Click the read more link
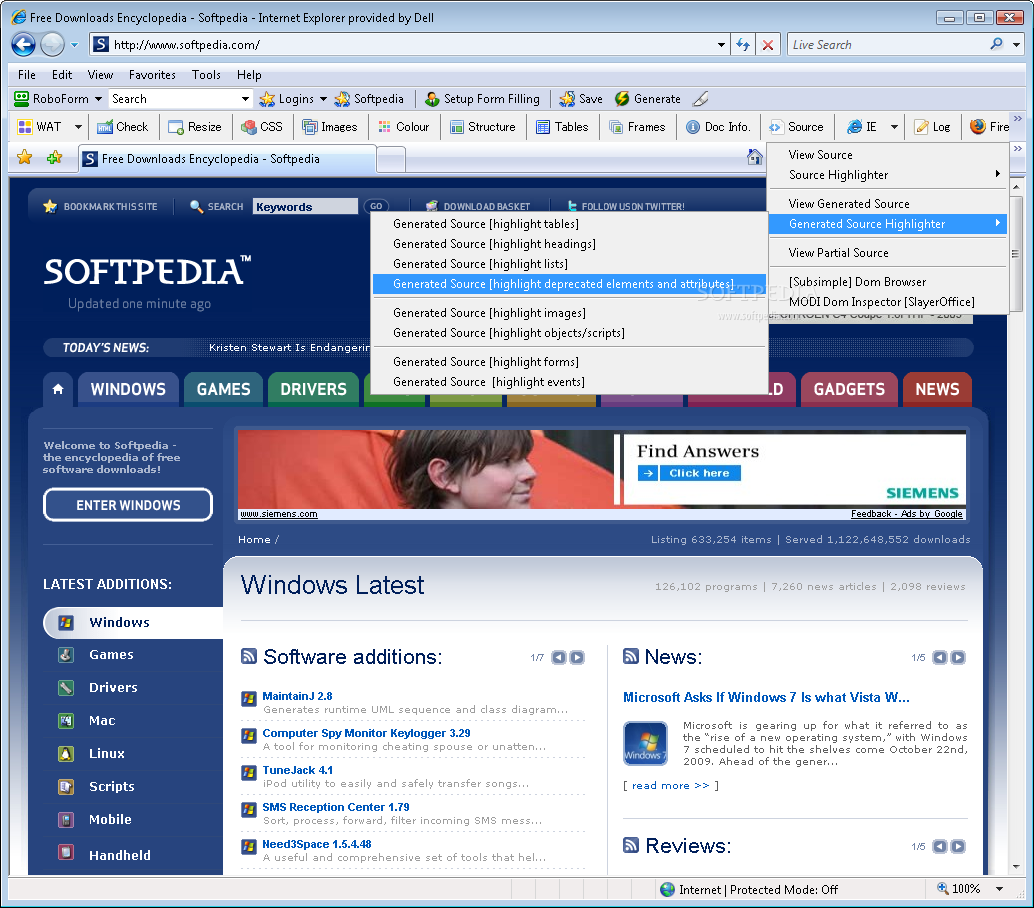The height and width of the screenshot is (908, 1034). [671, 785]
